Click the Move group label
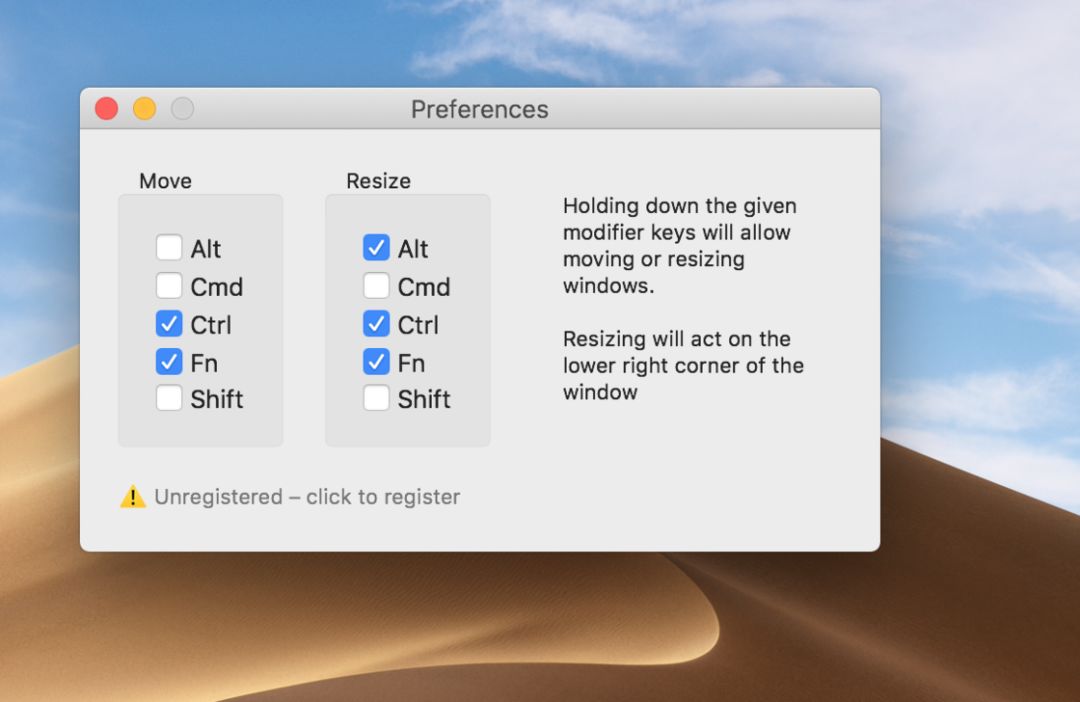The width and height of the screenshot is (1080, 702). [166, 181]
